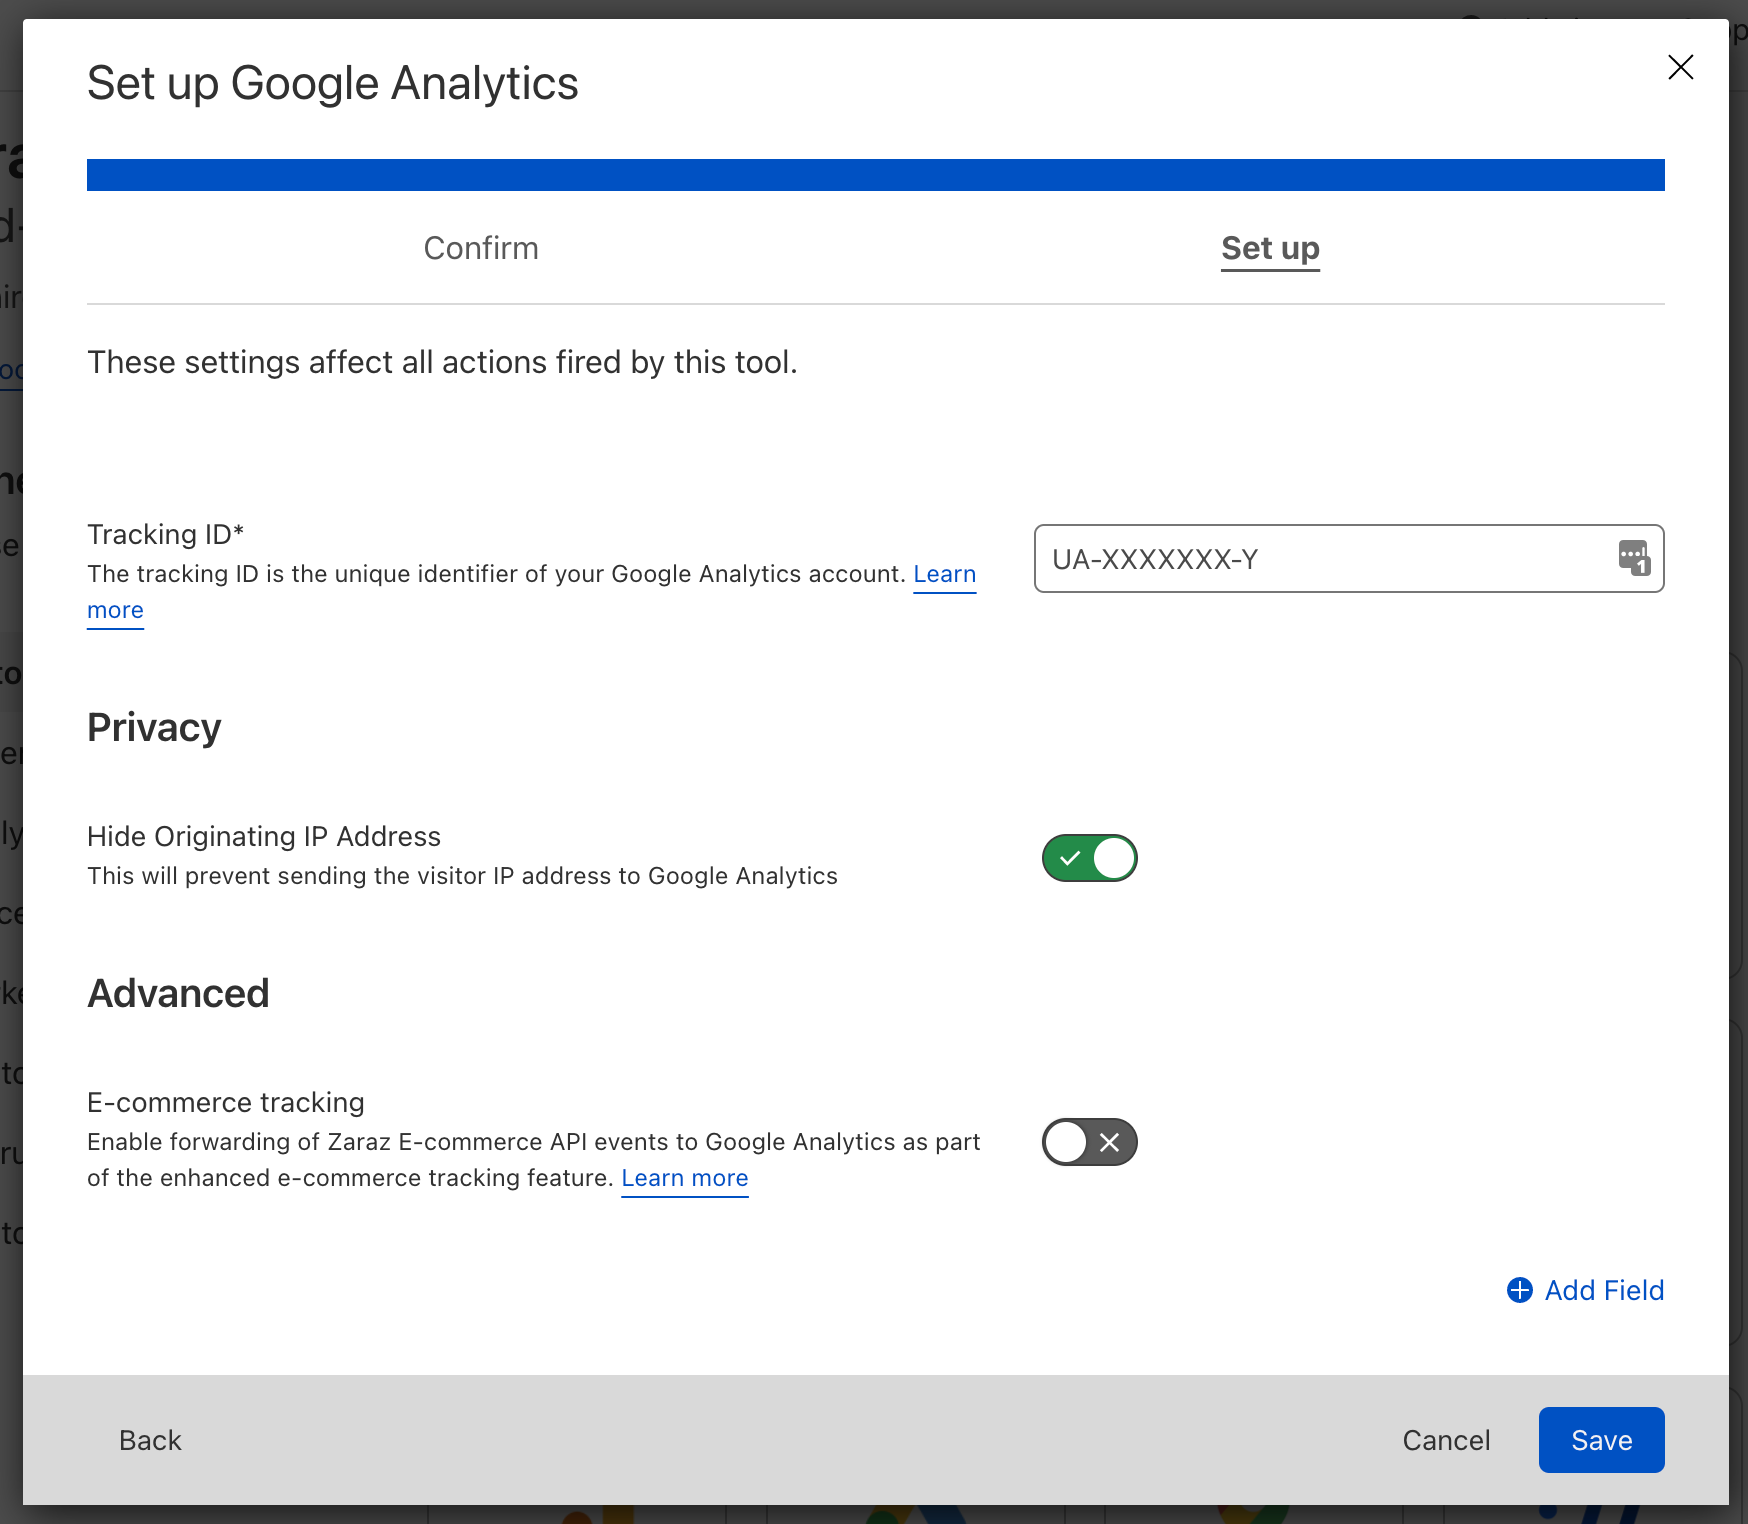Click the Tracking ID input field
1748x1524 pixels.
tap(1349, 558)
